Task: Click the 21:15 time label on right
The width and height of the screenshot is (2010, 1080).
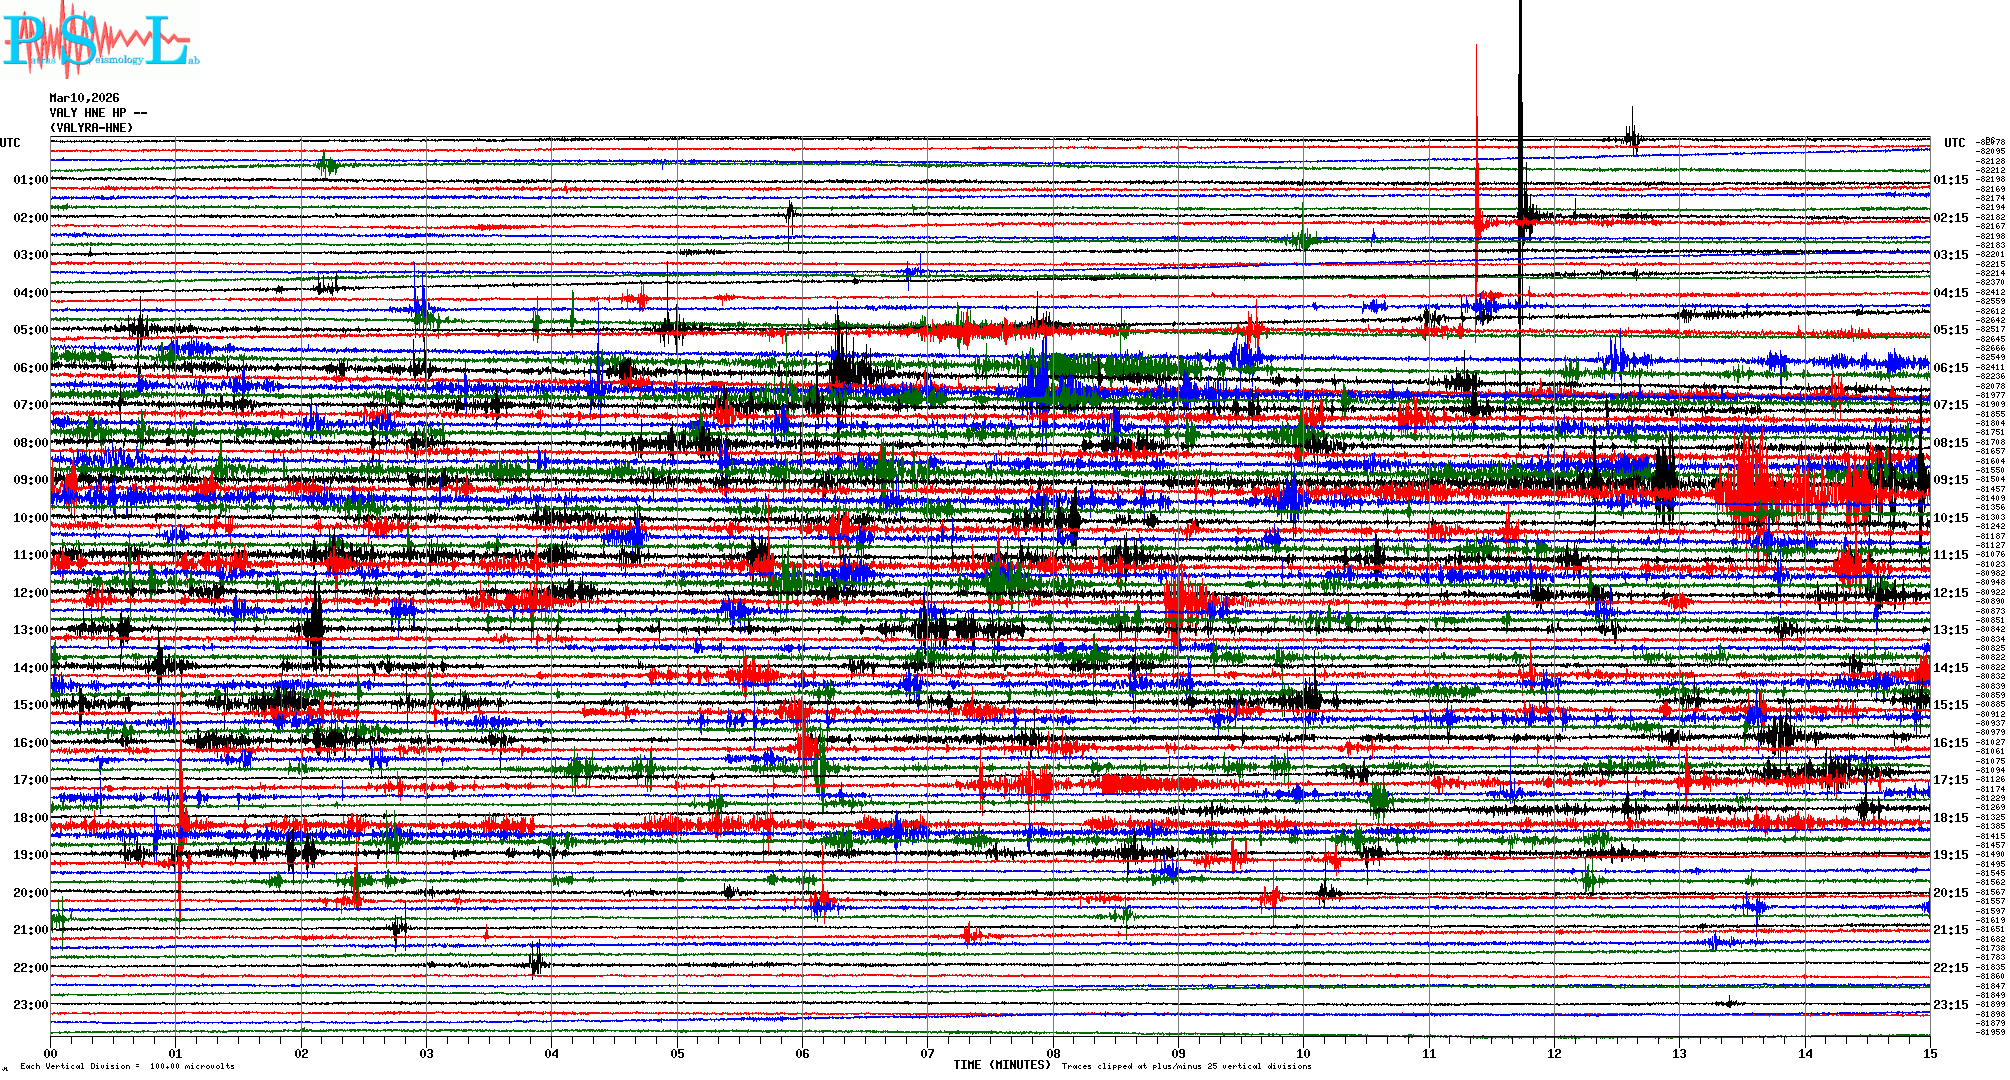Action: click(x=1950, y=930)
